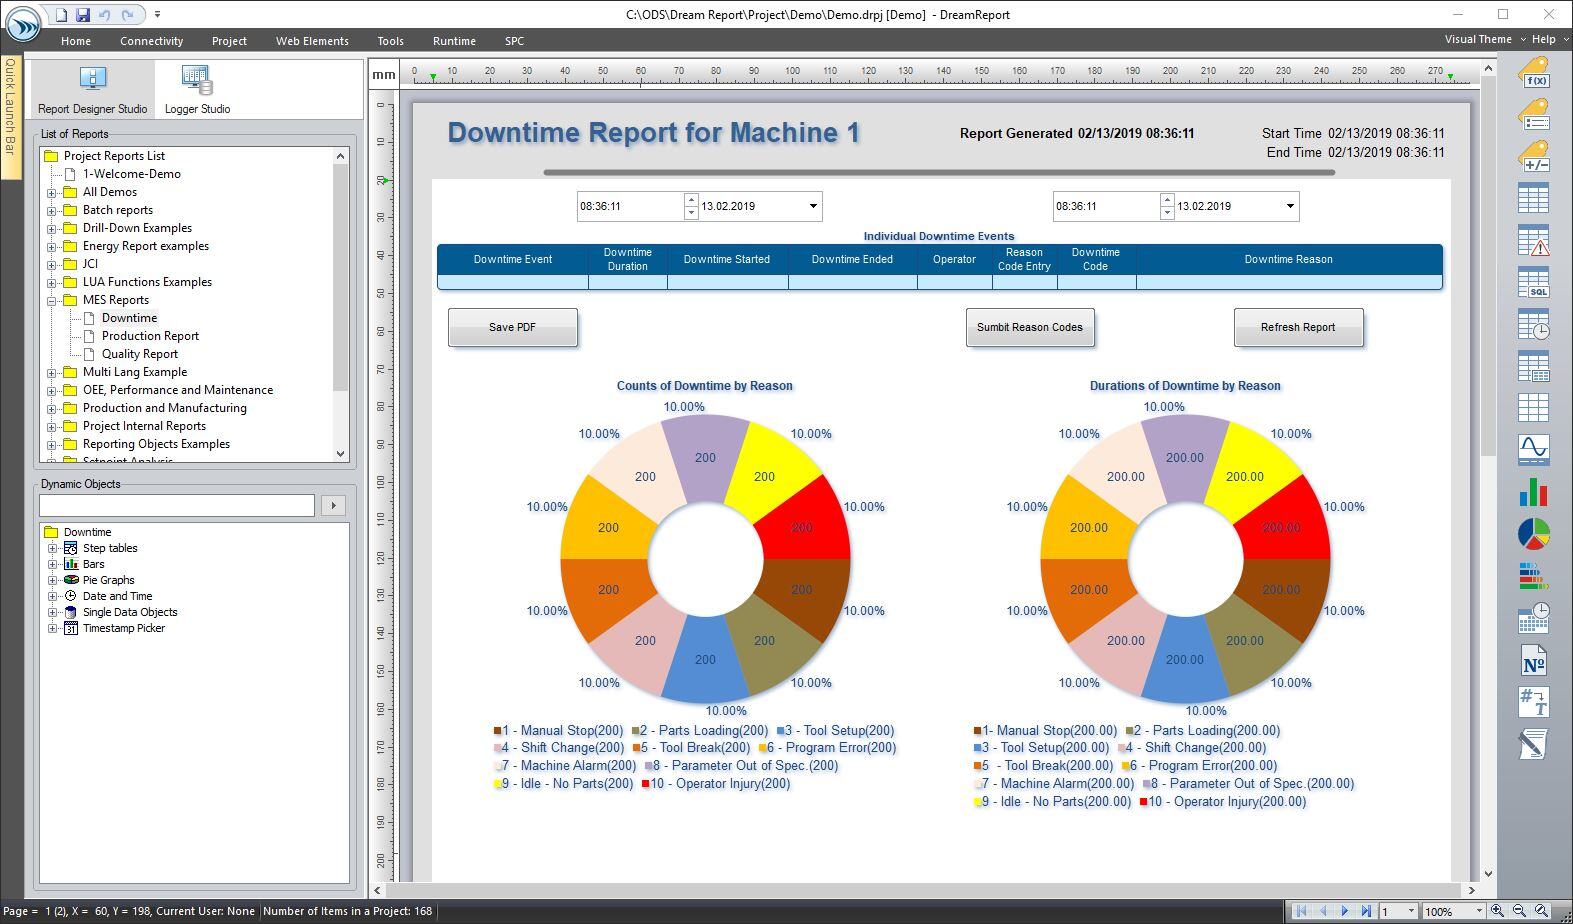Open the Runtime menu tab
1573x924 pixels.
454,41
